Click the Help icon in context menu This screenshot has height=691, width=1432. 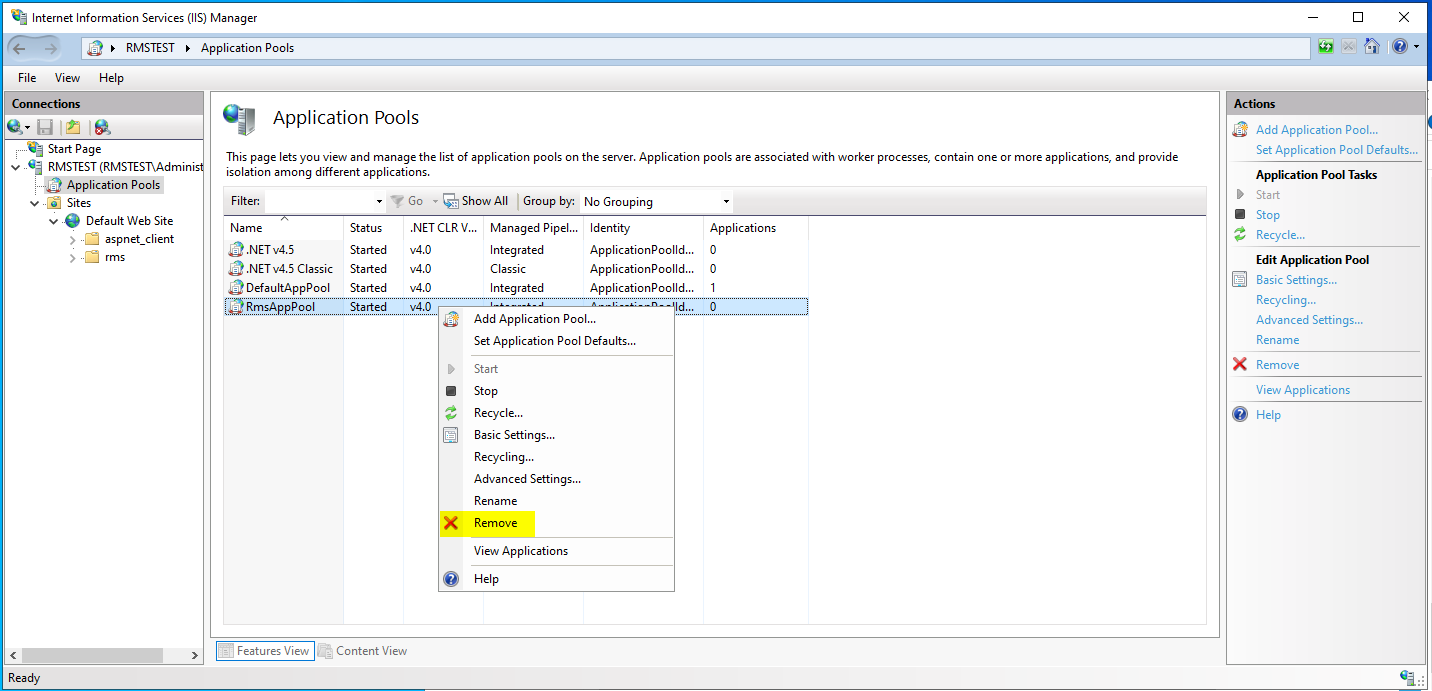click(451, 579)
